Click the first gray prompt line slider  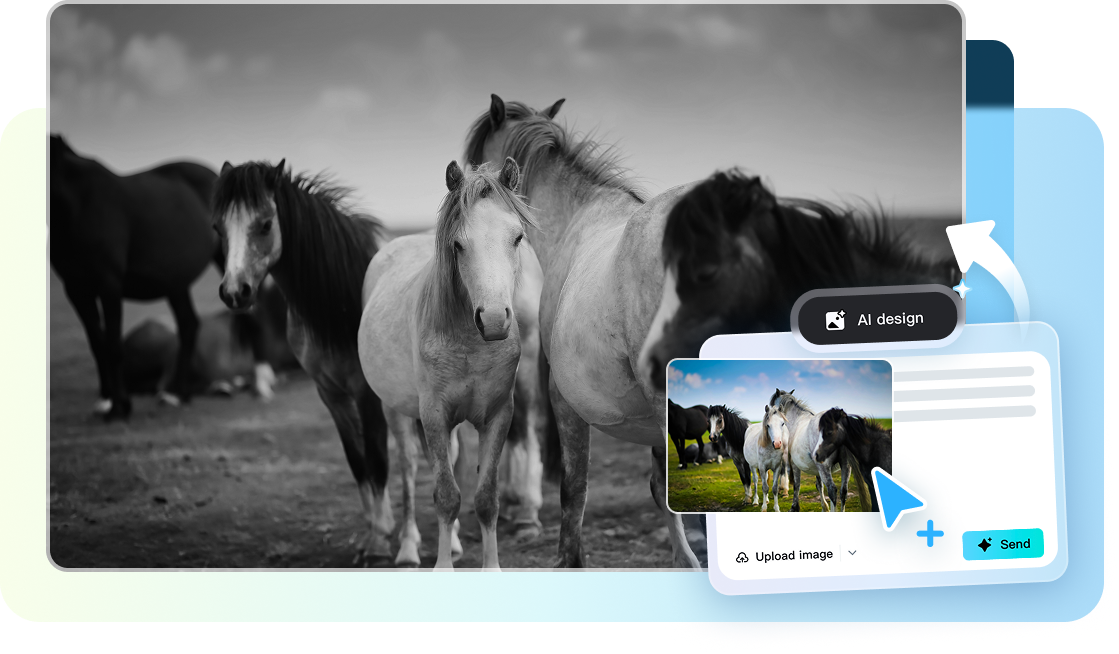click(965, 372)
